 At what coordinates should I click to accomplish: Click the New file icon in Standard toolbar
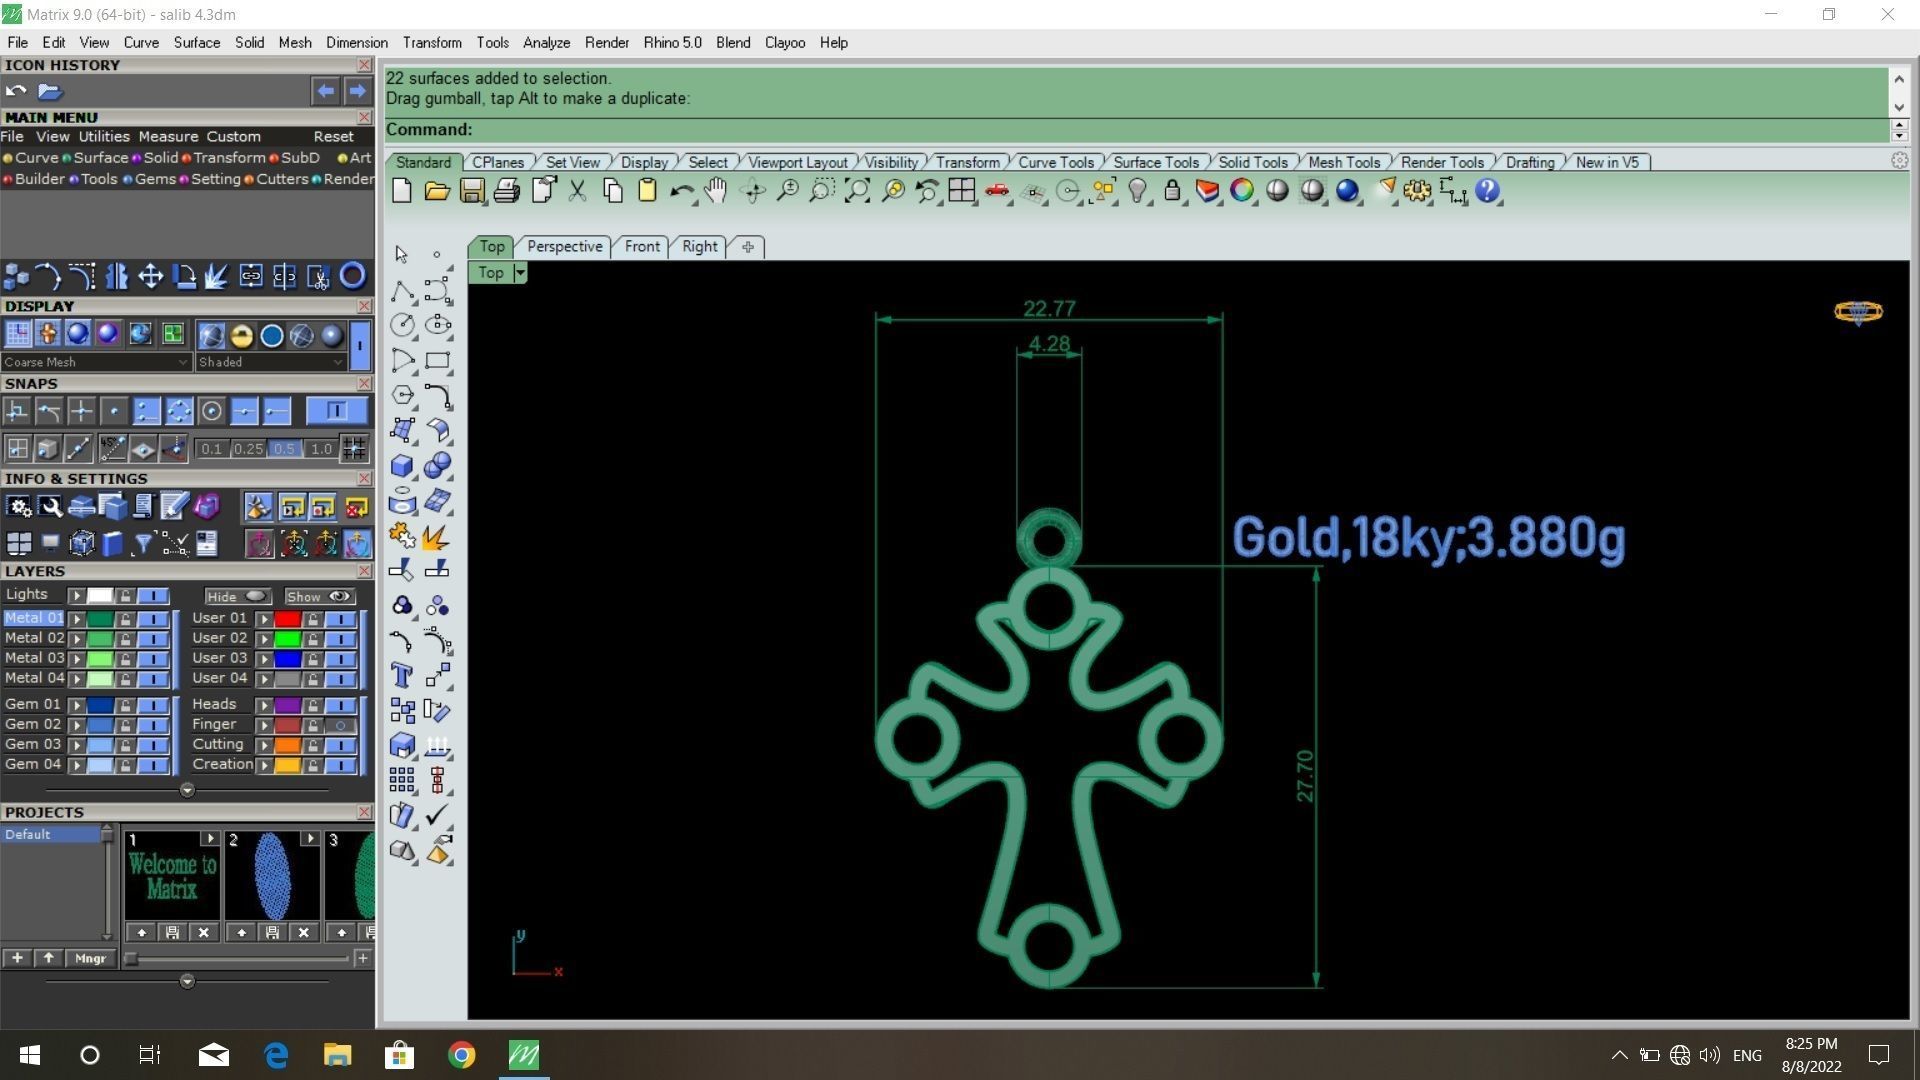[x=402, y=191]
